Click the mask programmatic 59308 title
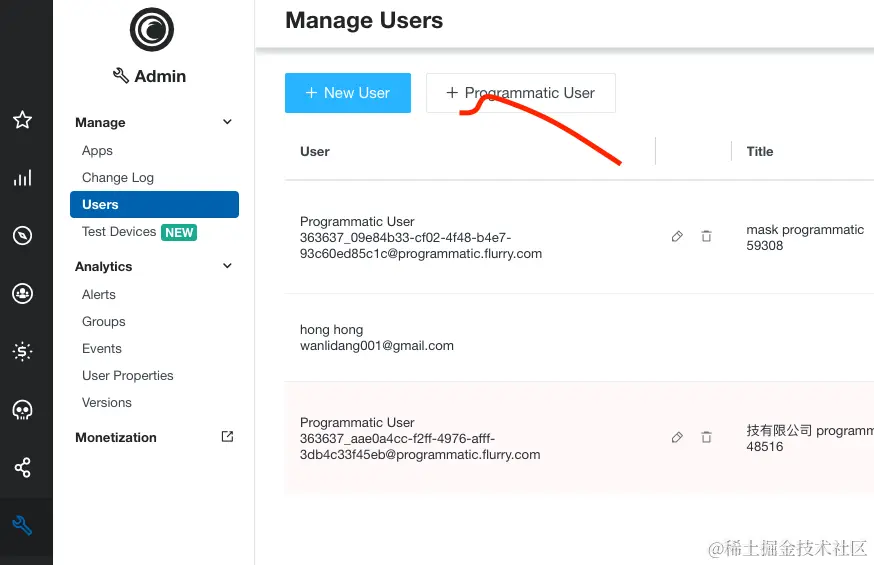Viewport: 874px width, 565px height. coord(805,237)
